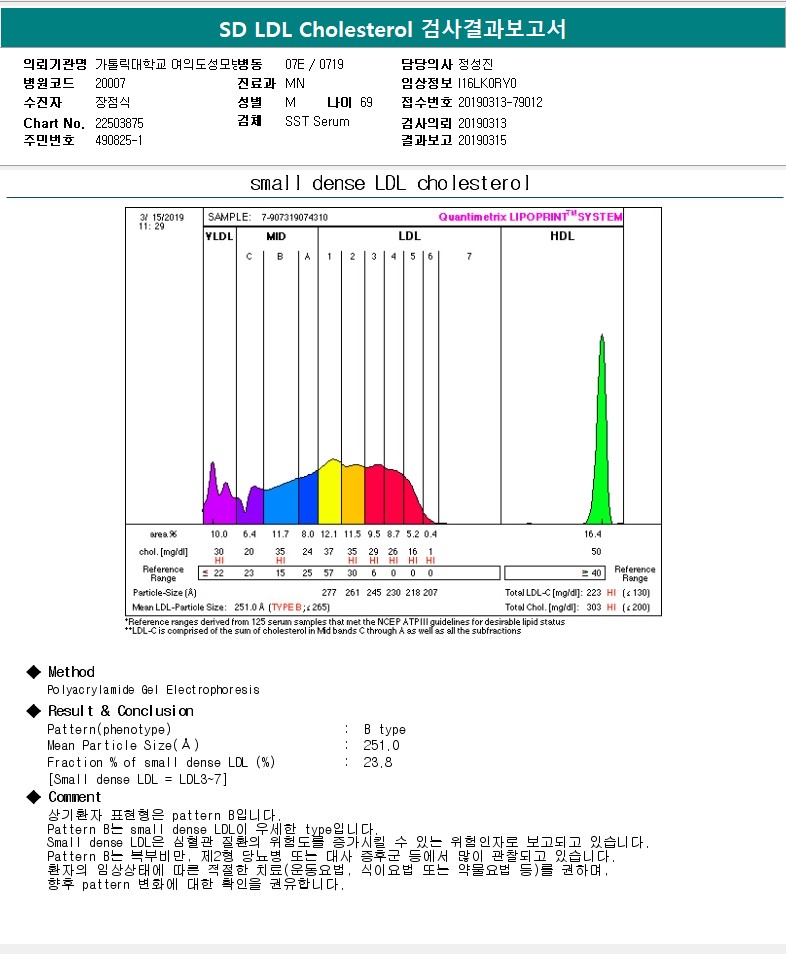Click the green HDL peak in chart

coord(601,450)
